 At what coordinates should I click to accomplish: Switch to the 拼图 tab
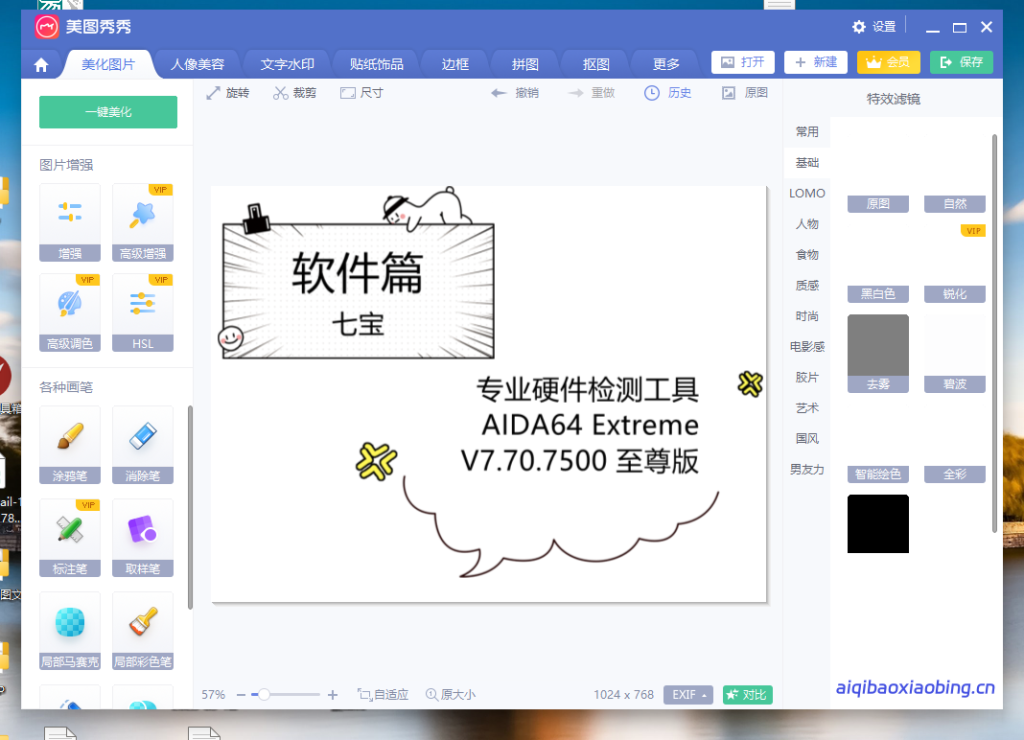[525, 65]
